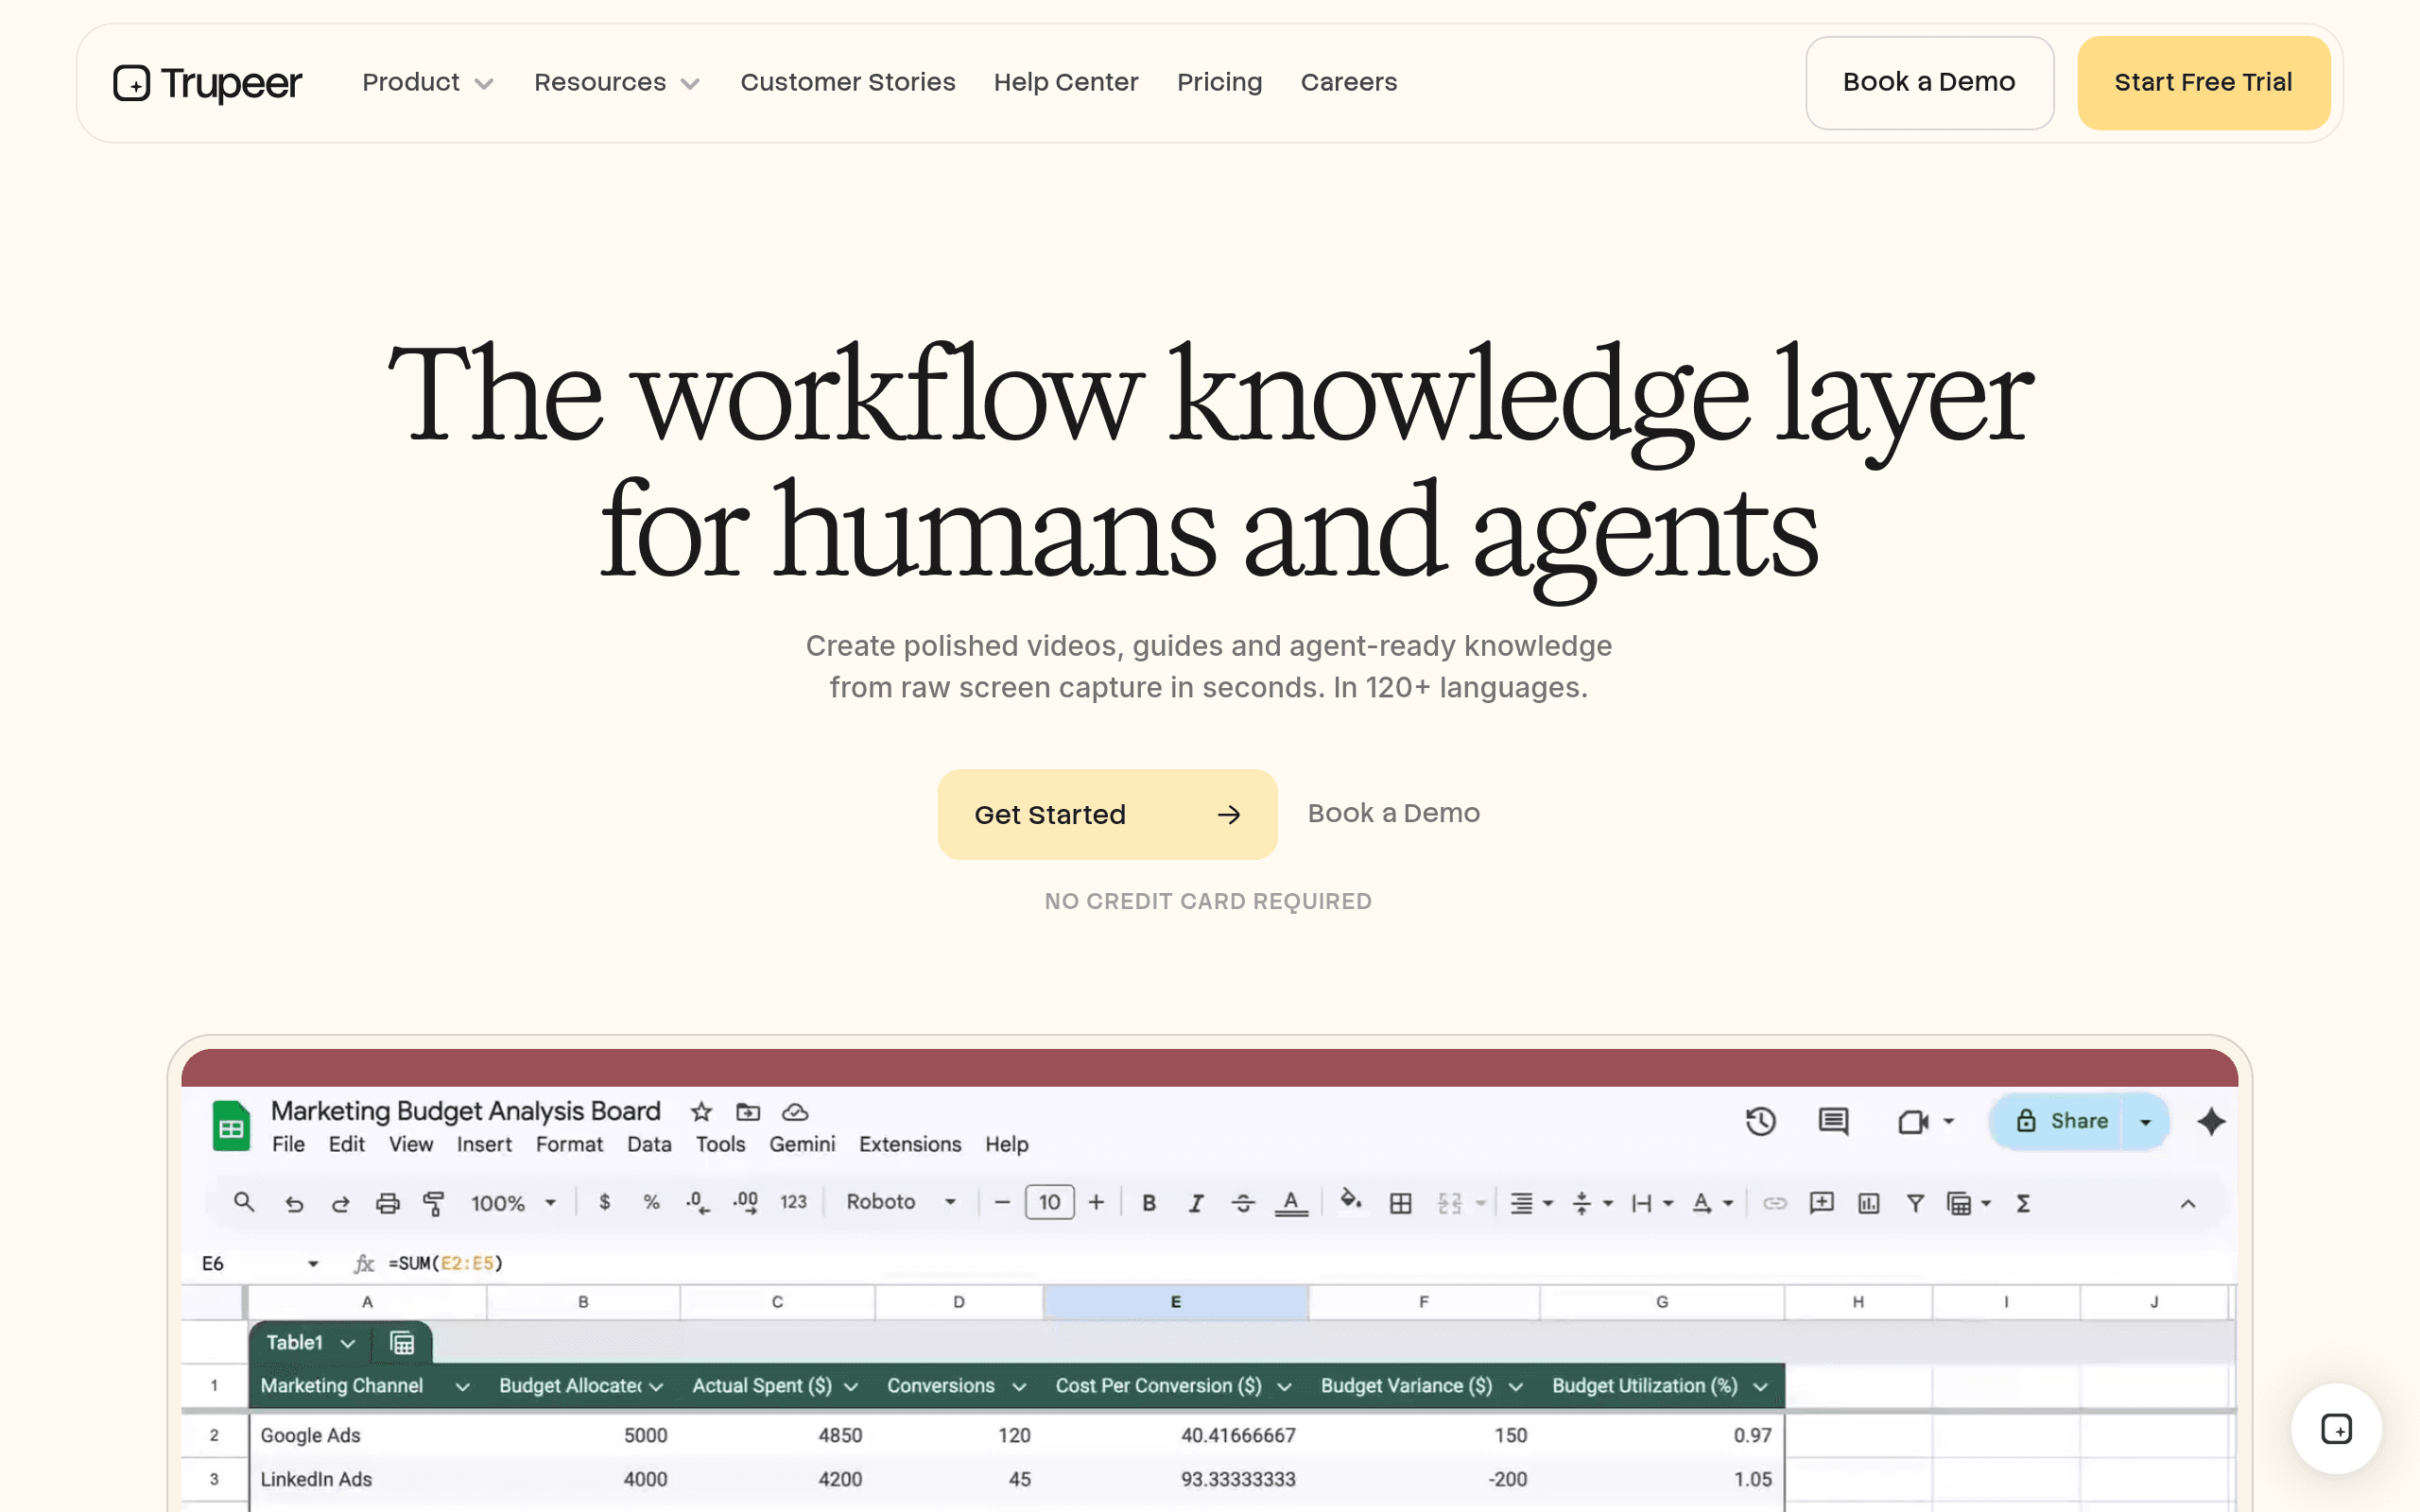Decrease font size with the minus button

pyautogui.click(x=1002, y=1202)
